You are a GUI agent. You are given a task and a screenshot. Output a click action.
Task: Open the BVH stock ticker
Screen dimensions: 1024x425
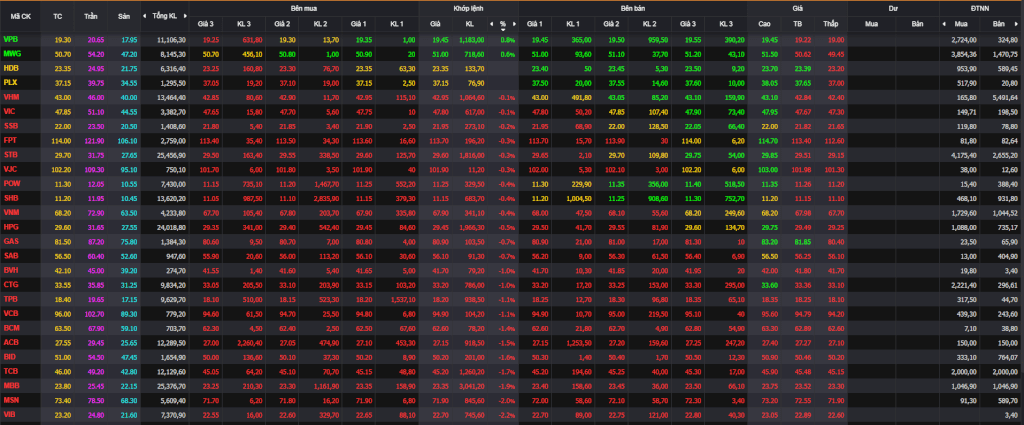[x=10, y=270]
